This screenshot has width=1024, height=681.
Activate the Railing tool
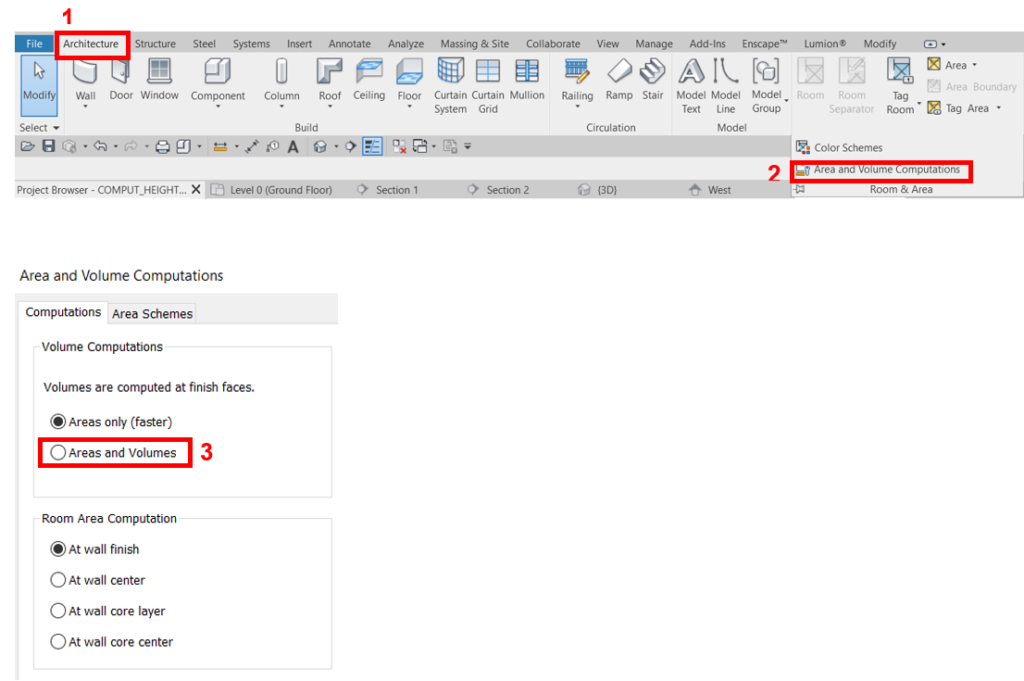[x=577, y=78]
